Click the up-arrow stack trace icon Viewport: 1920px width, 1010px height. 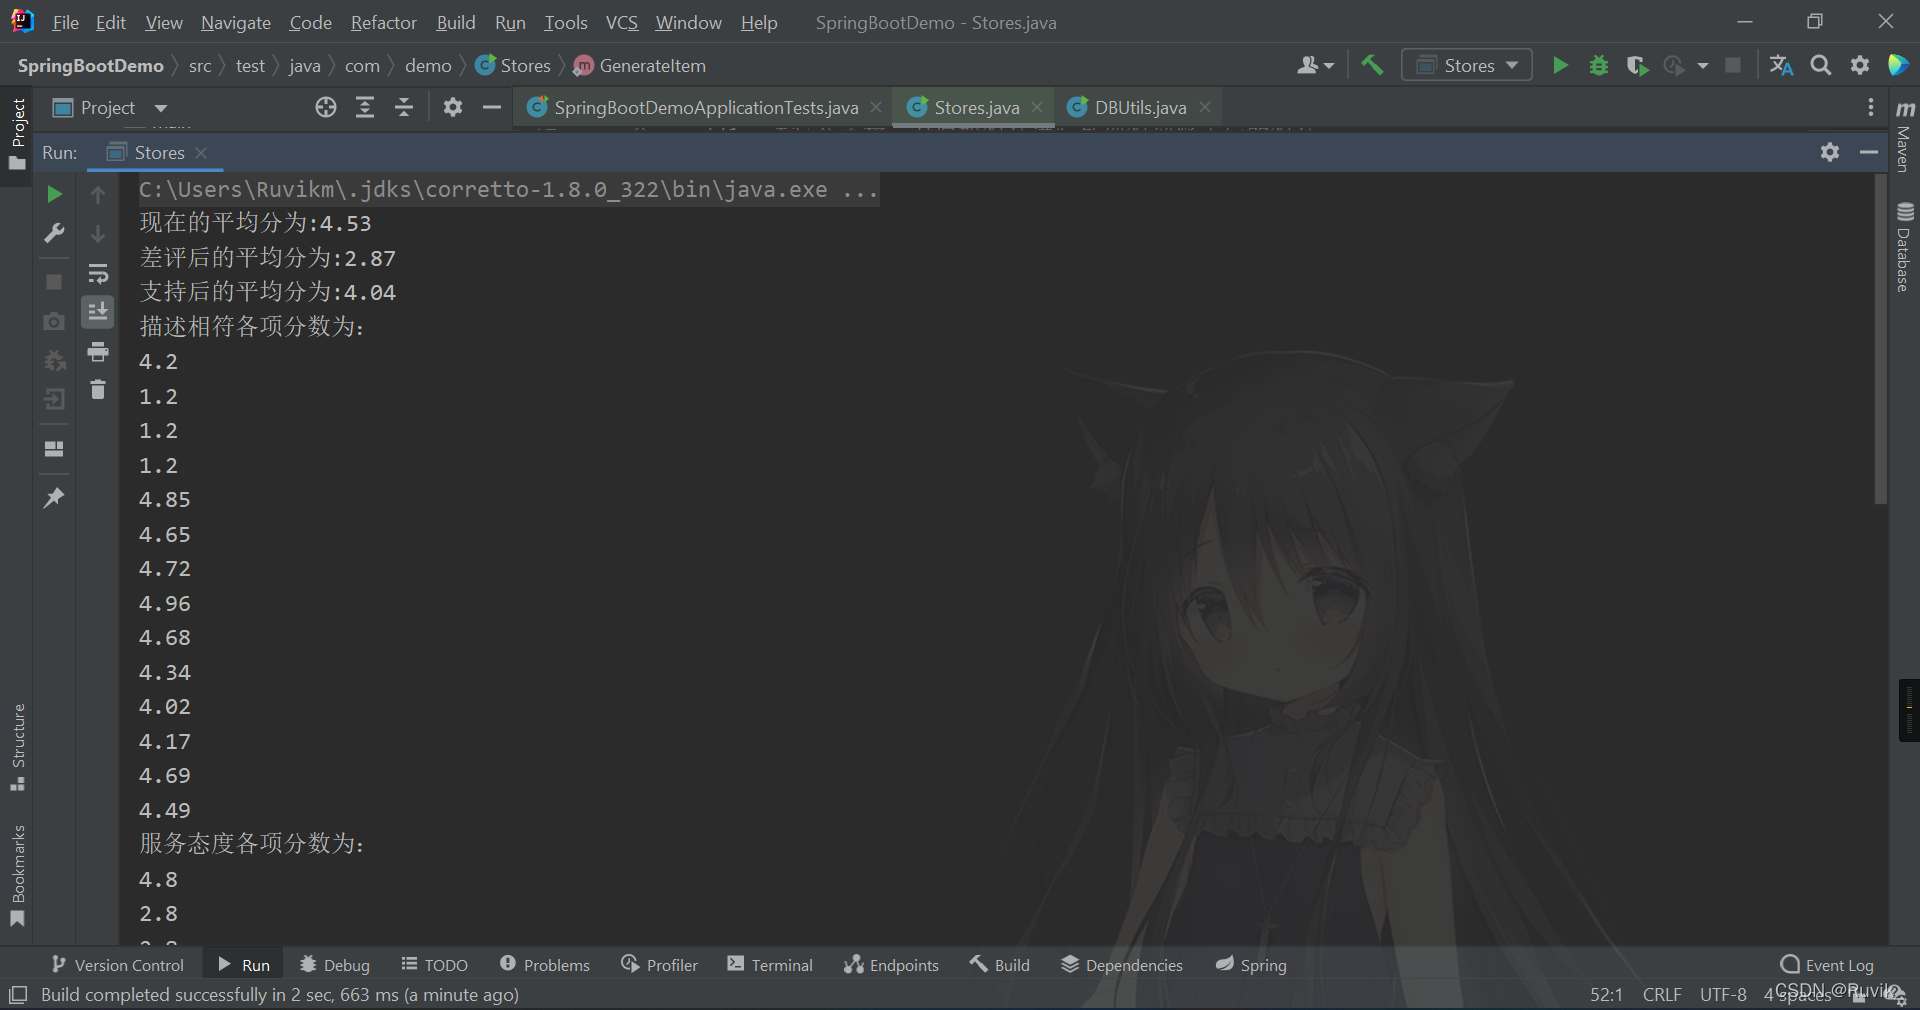pyautogui.click(x=98, y=195)
